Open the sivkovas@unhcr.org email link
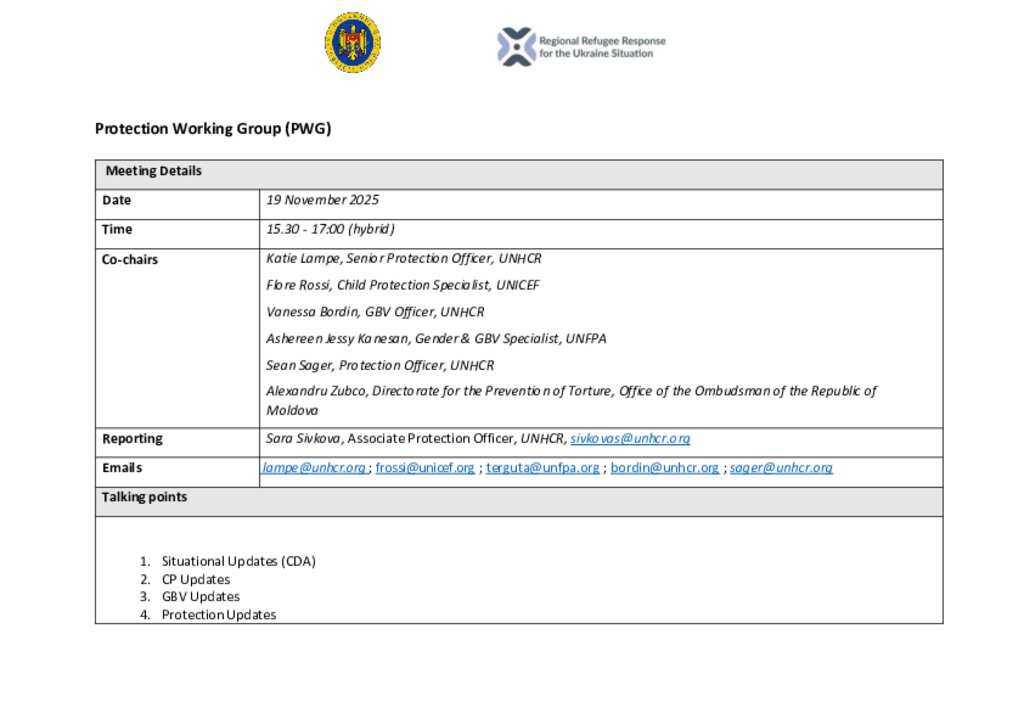 click(x=630, y=439)
